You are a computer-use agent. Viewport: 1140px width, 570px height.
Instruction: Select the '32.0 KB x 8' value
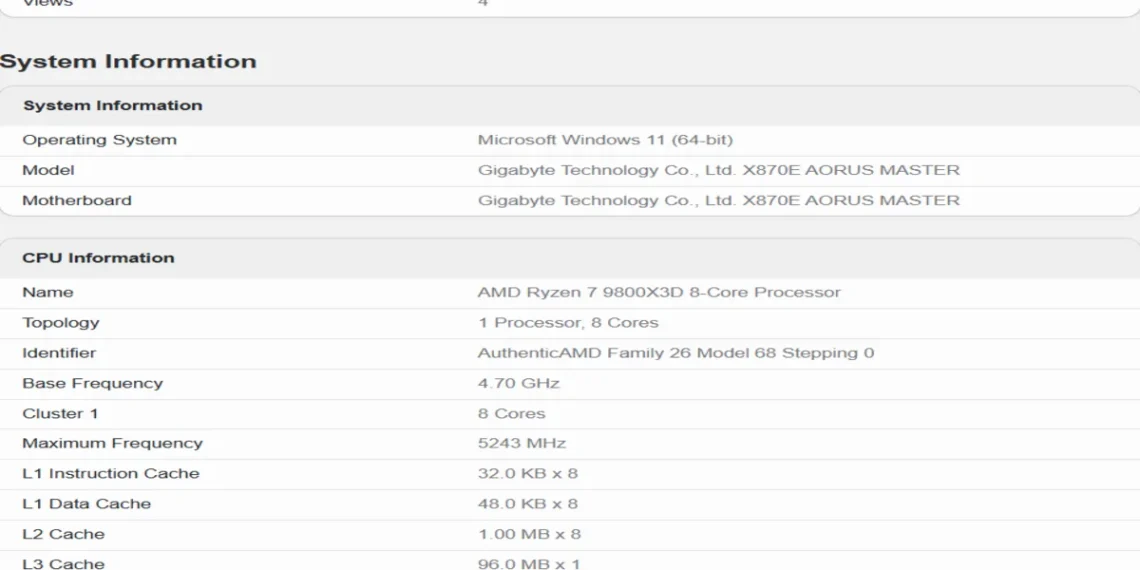(x=528, y=474)
